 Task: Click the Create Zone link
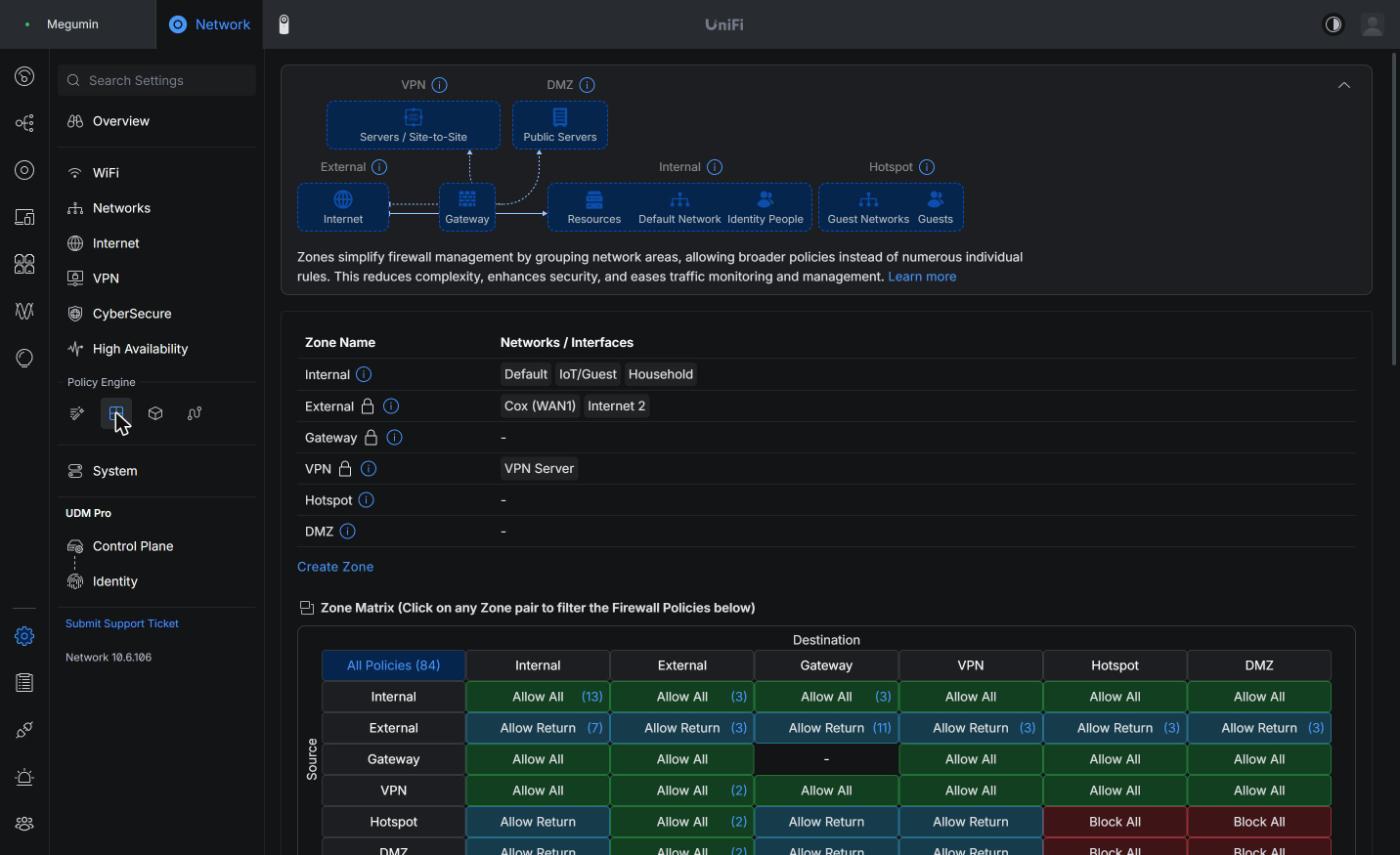pyautogui.click(x=335, y=567)
